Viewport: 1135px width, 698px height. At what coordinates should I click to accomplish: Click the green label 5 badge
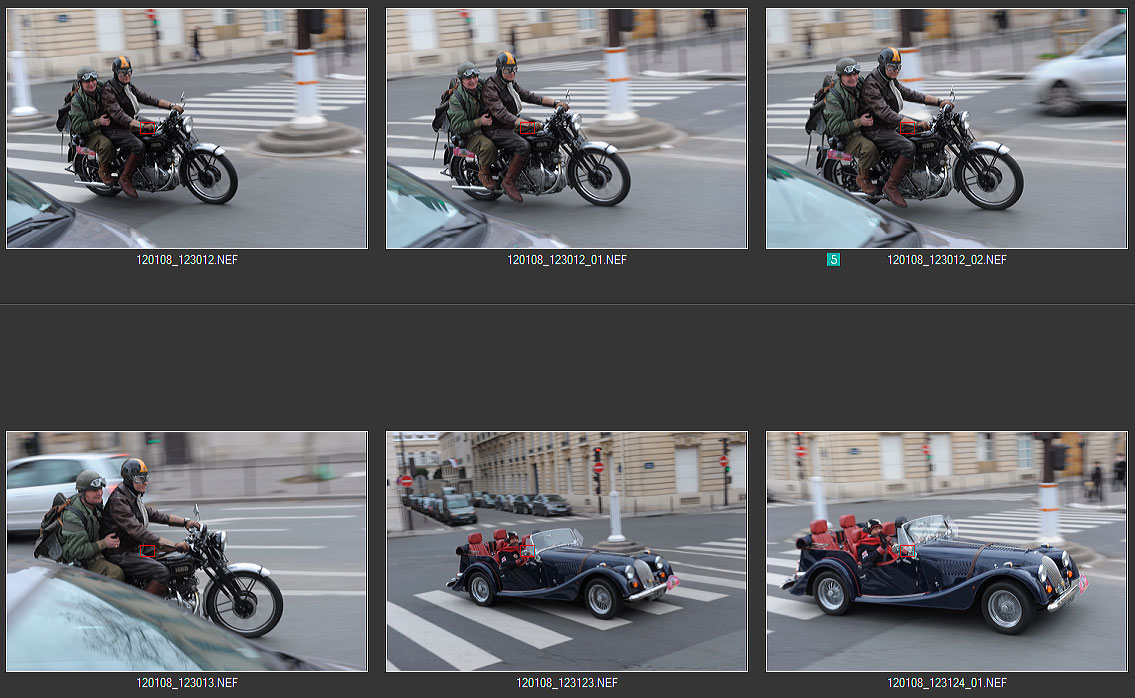(833, 259)
